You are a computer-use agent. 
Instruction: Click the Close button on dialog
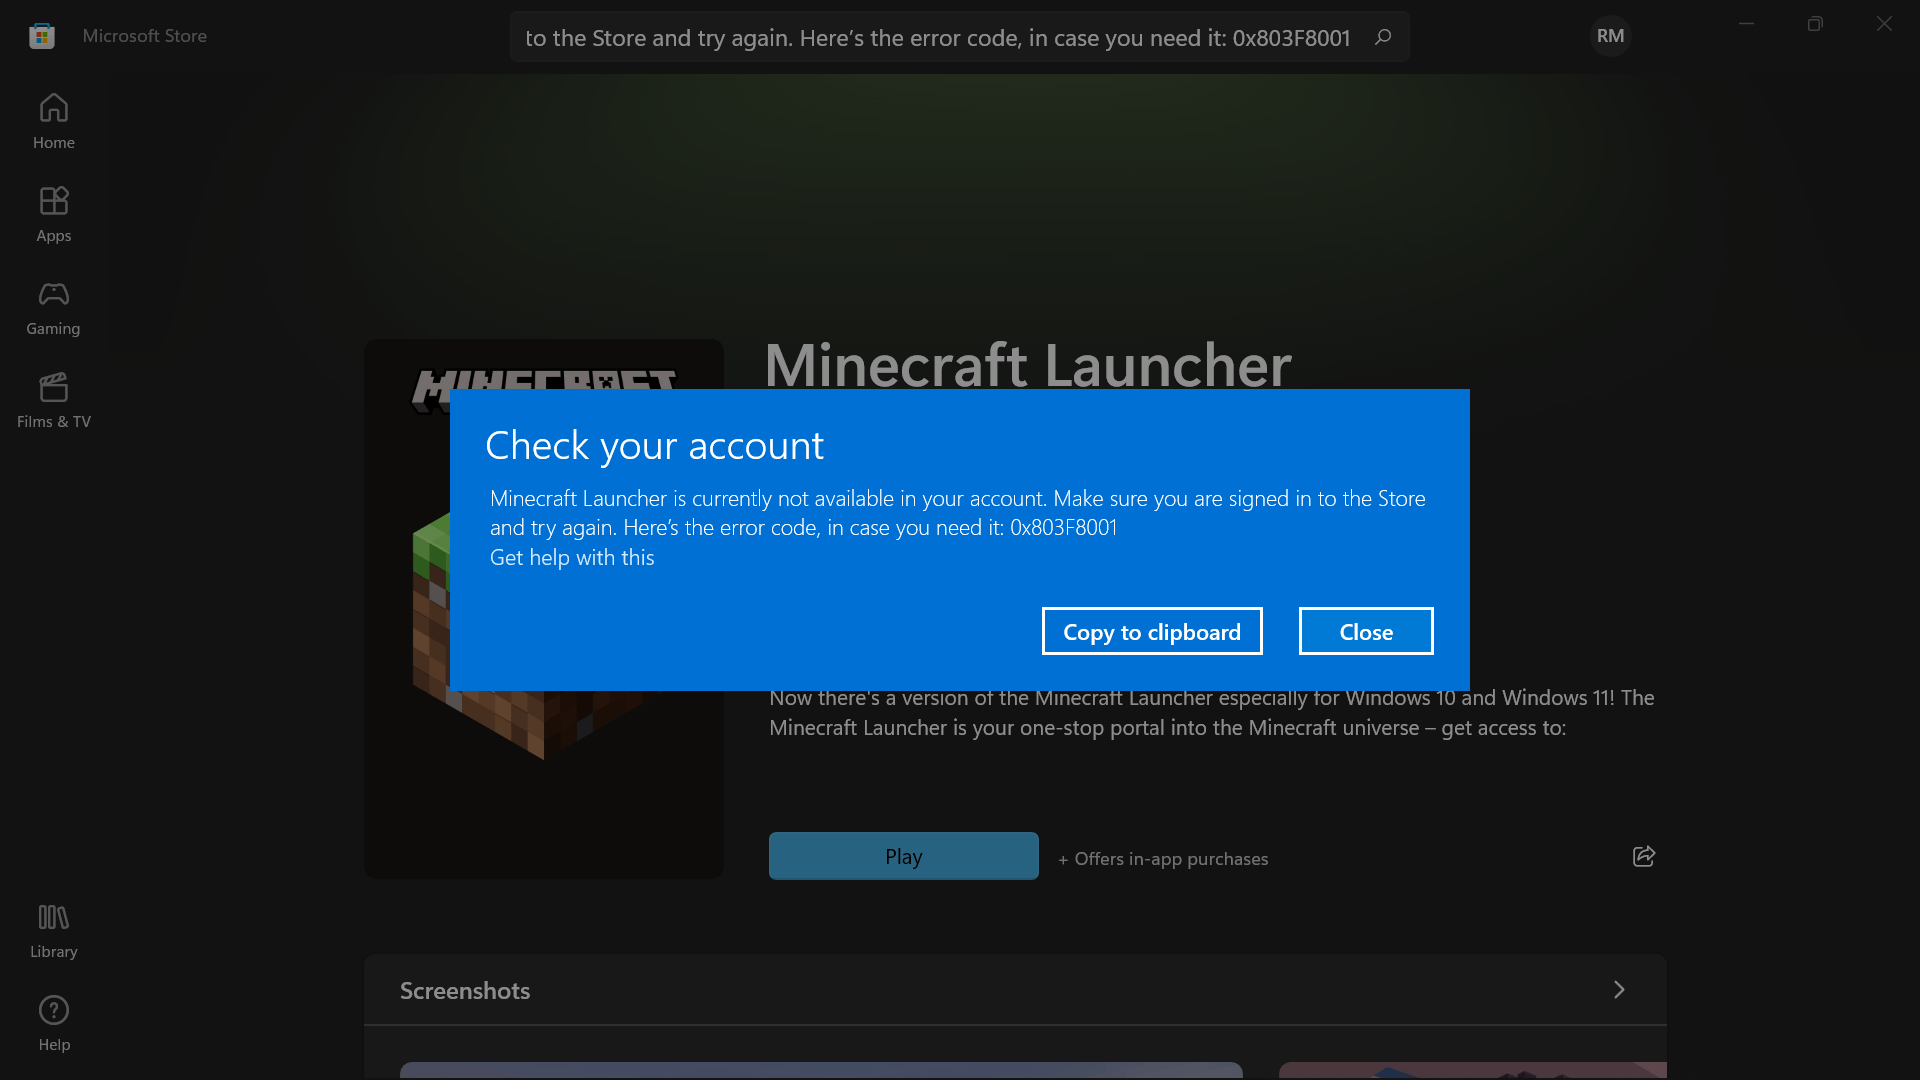pos(1366,630)
